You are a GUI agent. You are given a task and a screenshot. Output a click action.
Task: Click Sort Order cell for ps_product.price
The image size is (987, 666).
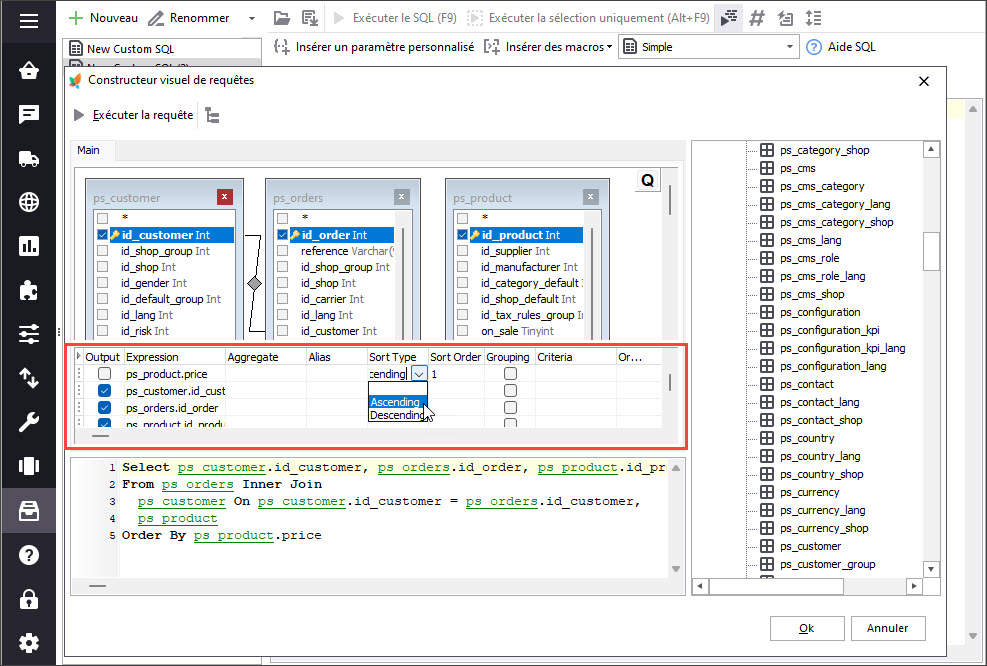456,374
